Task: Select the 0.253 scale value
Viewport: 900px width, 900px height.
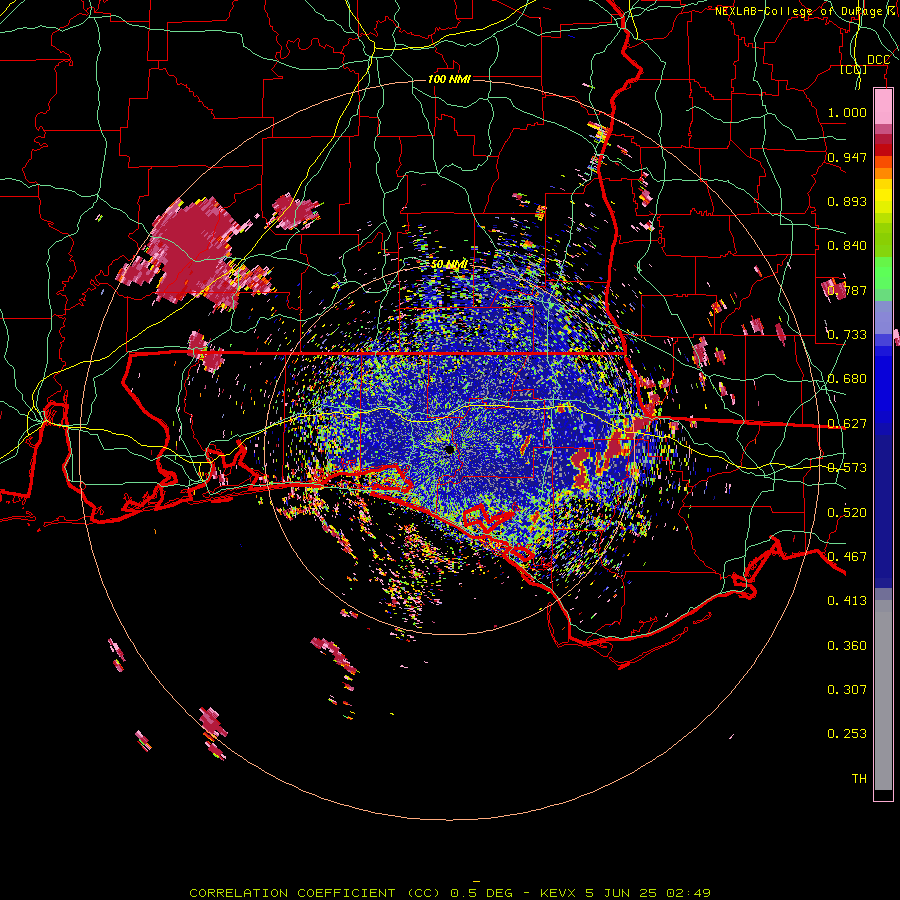Action: pos(847,733)
